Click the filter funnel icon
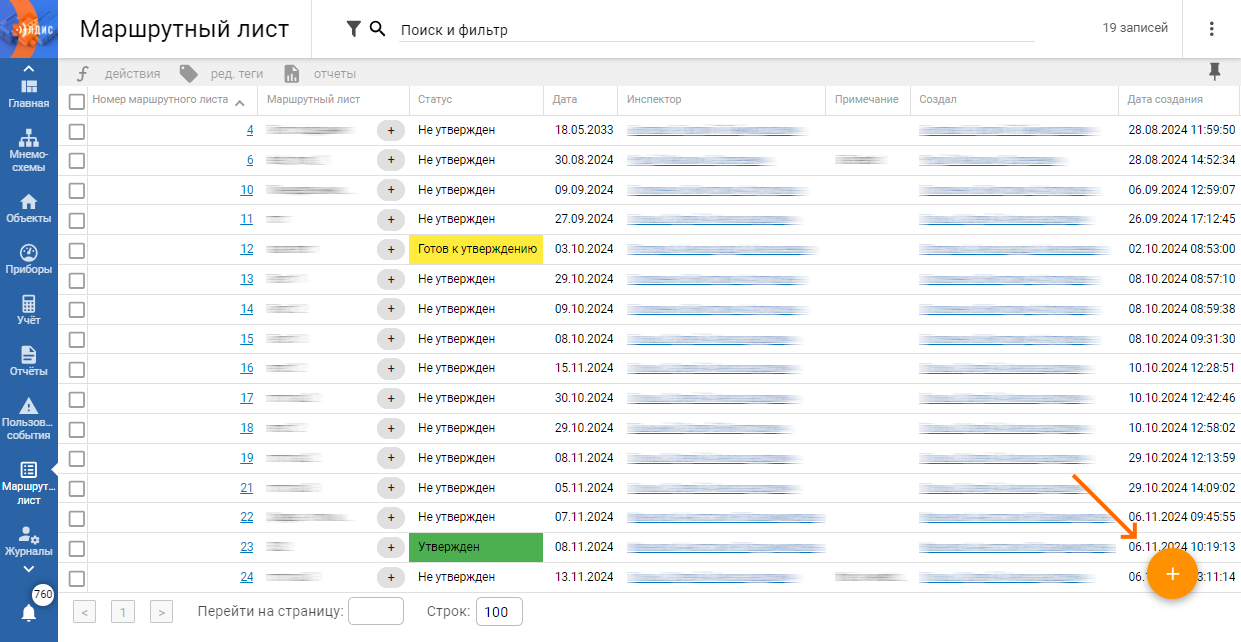 (x=353, y=29)
